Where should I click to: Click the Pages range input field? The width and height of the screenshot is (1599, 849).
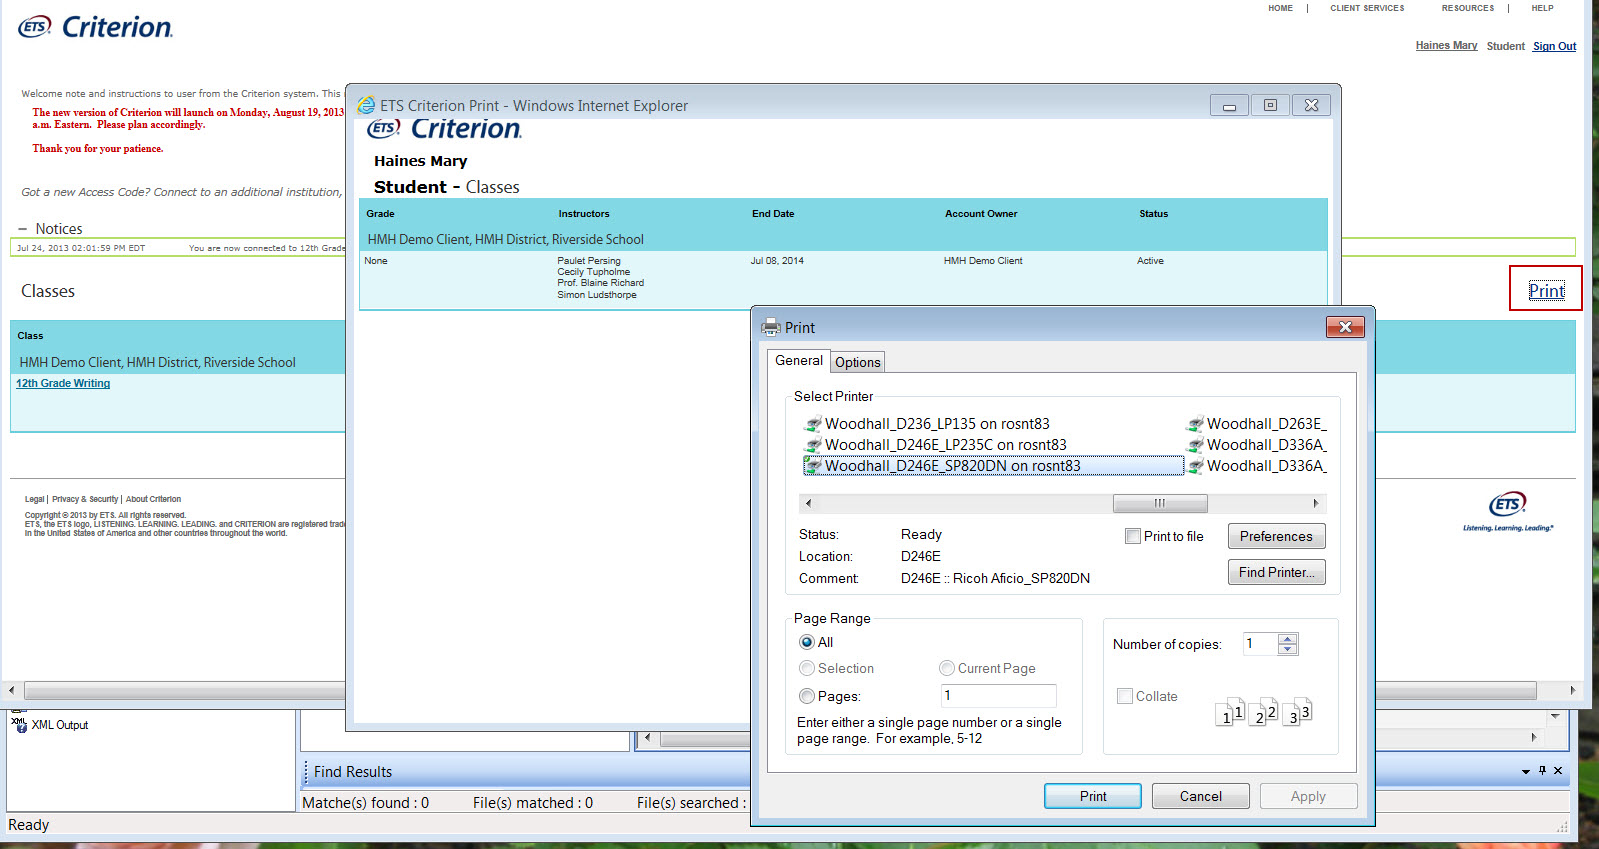point(998,696)
